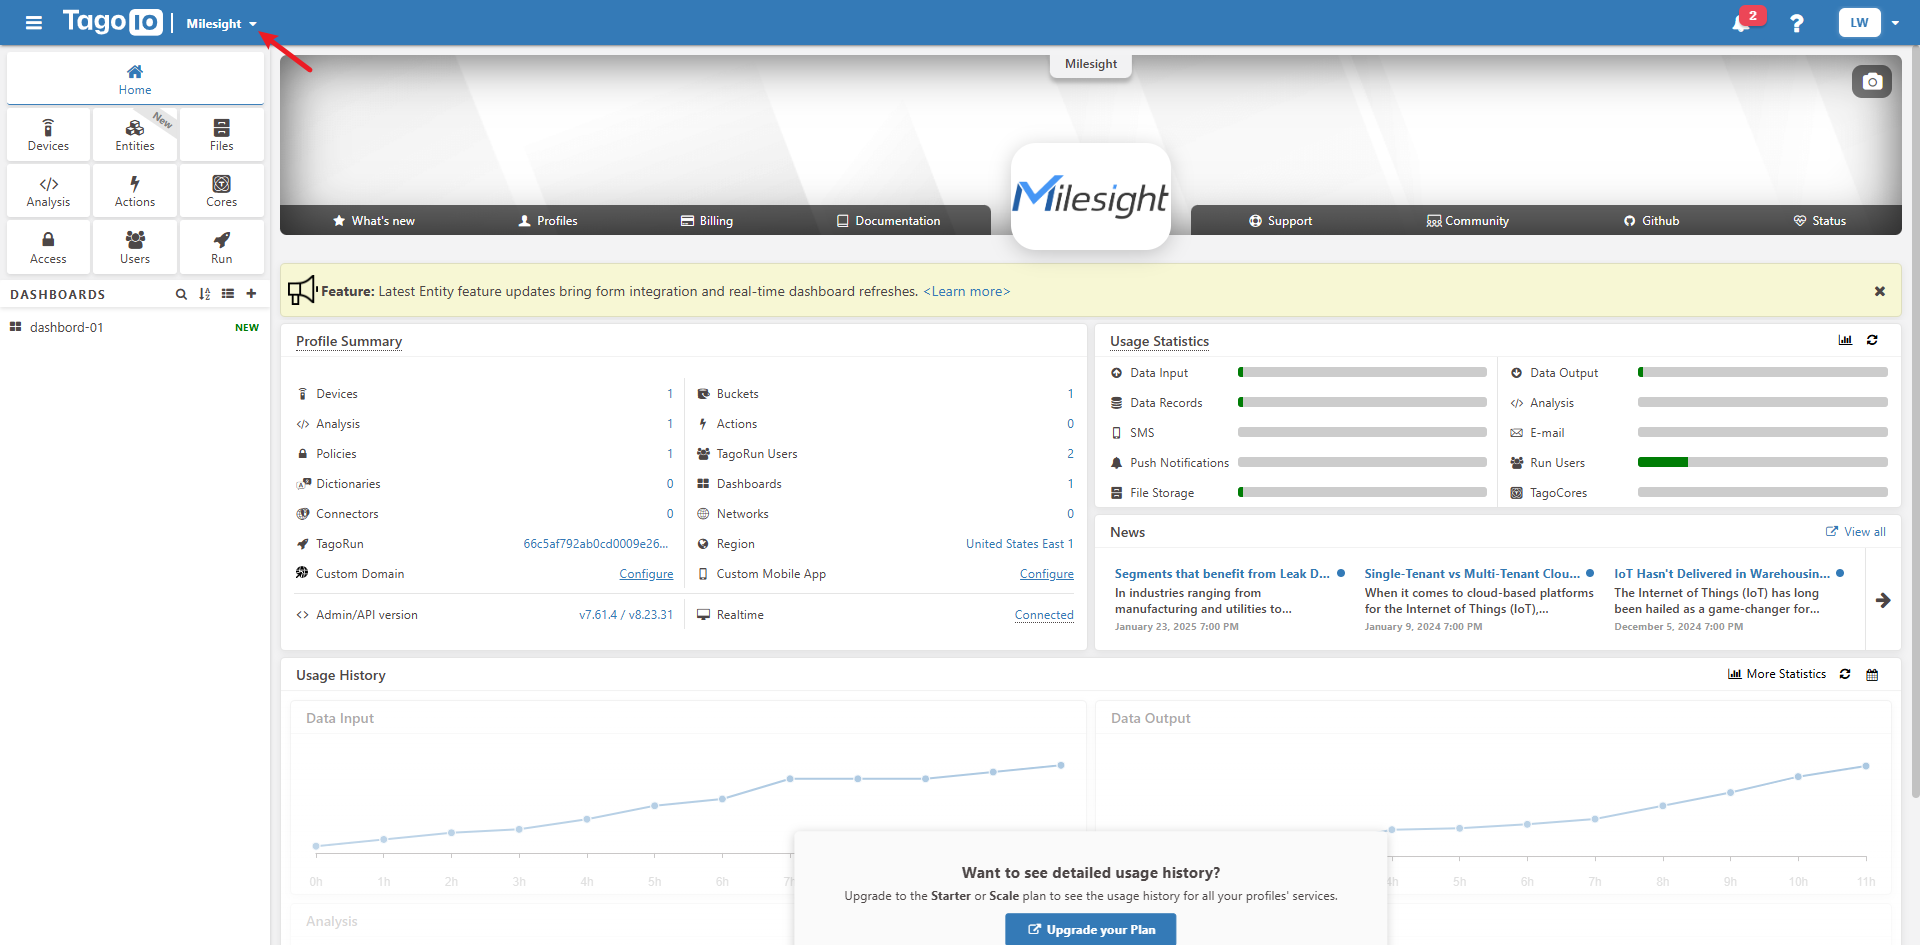Sort the dashboards list
Image resolution: width=1920 pixels, height=945 pixels.
[205, 294]
